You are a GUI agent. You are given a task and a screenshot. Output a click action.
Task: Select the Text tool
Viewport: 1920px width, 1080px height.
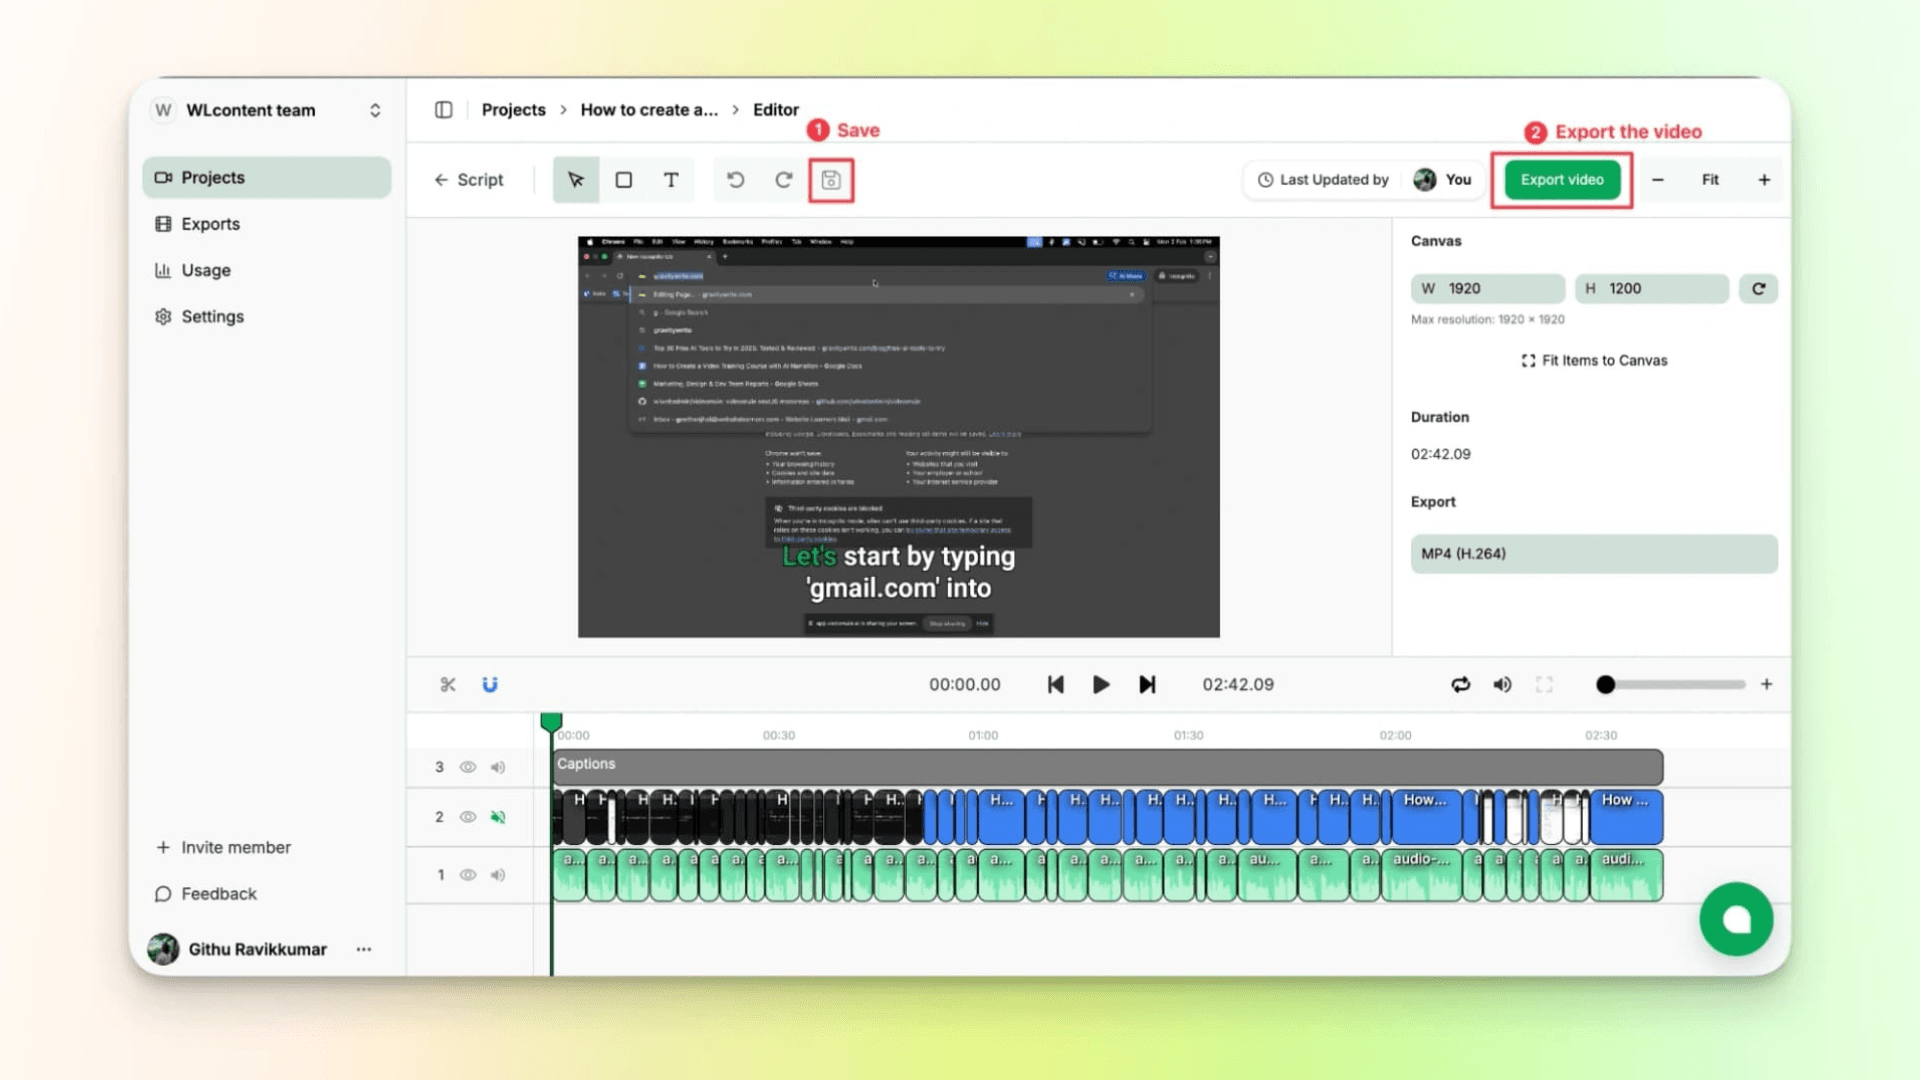pos(671,180)
